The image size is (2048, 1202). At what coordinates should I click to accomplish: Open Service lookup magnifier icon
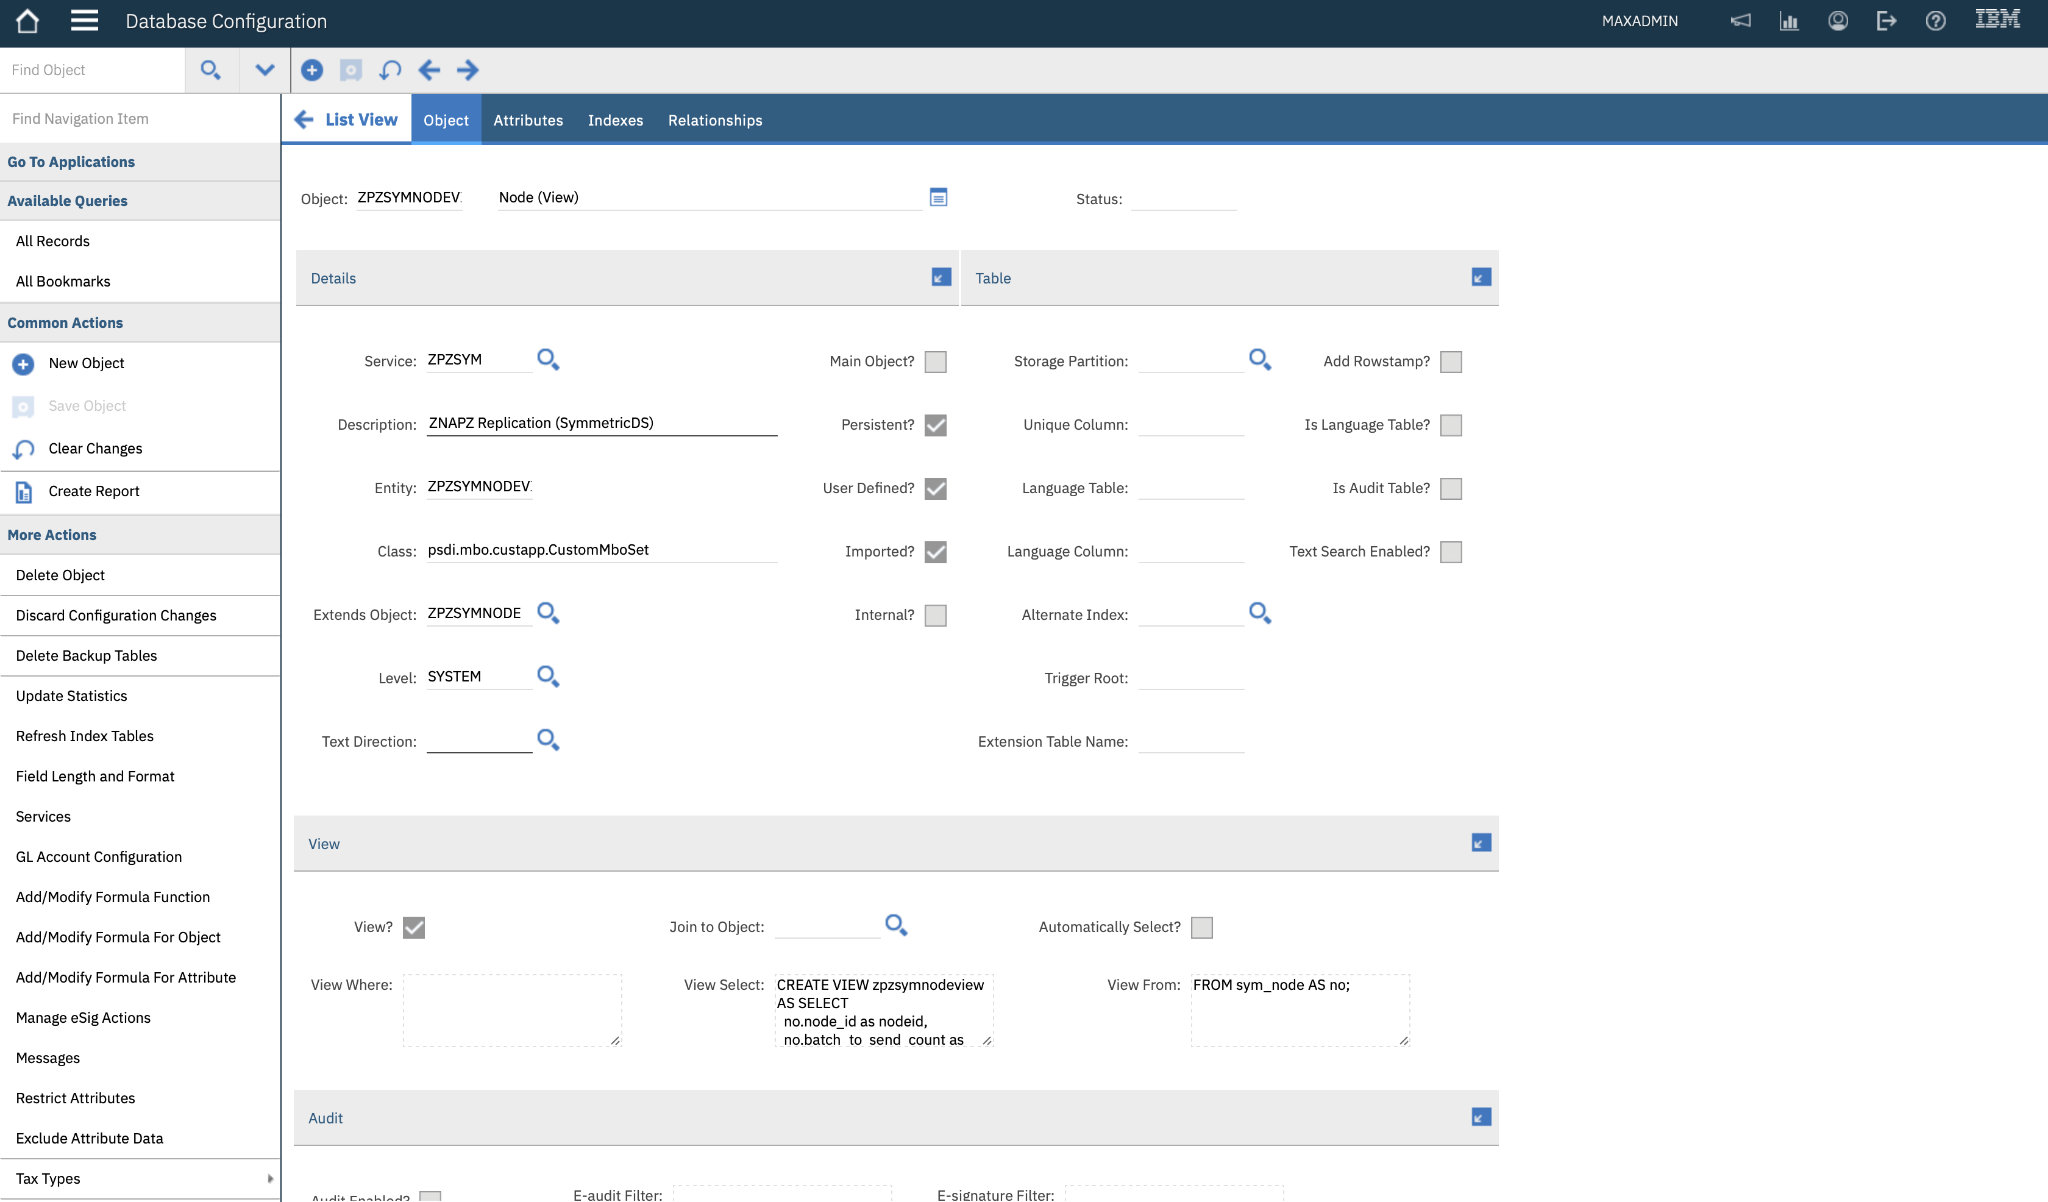(x=548, y=360)
